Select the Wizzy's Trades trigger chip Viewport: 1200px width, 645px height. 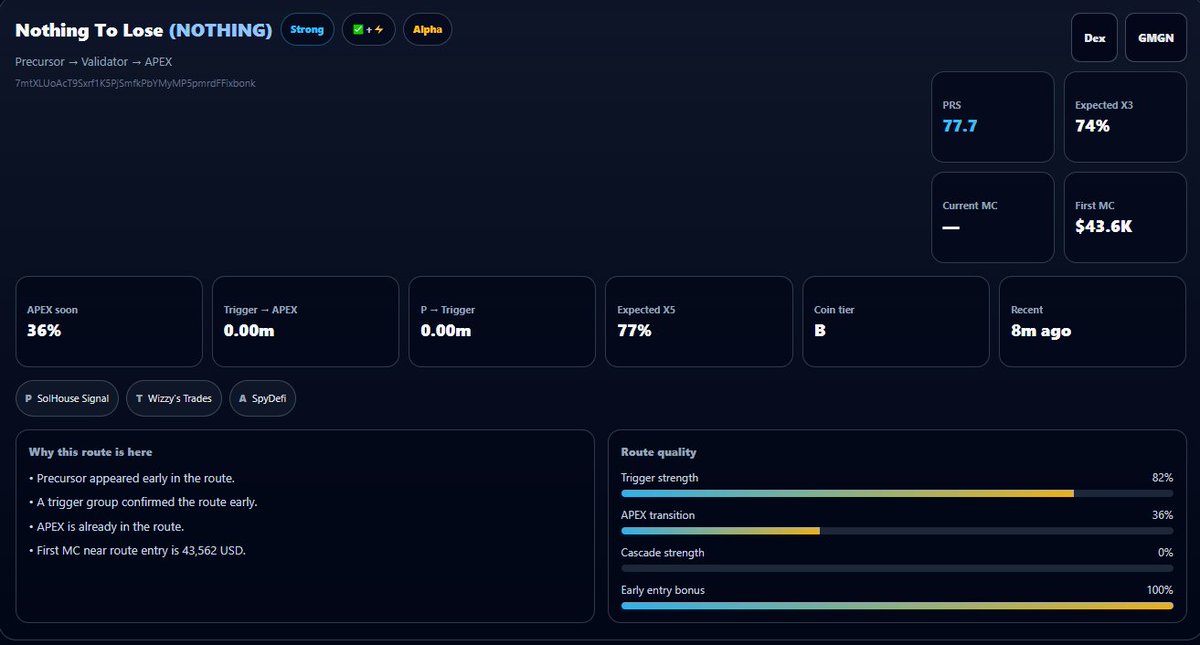(174, 398)
